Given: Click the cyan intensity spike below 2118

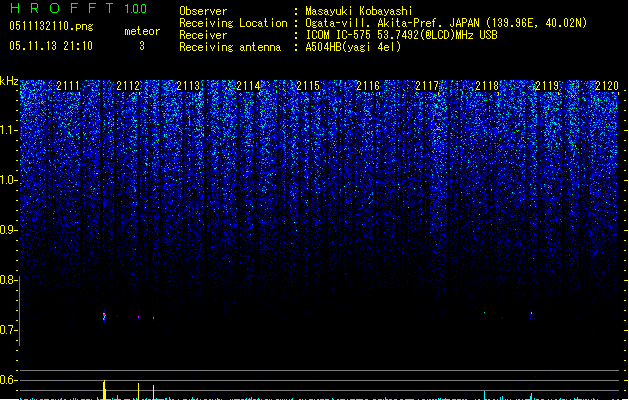Looking at the screenshot, I should tap(485, 395).
